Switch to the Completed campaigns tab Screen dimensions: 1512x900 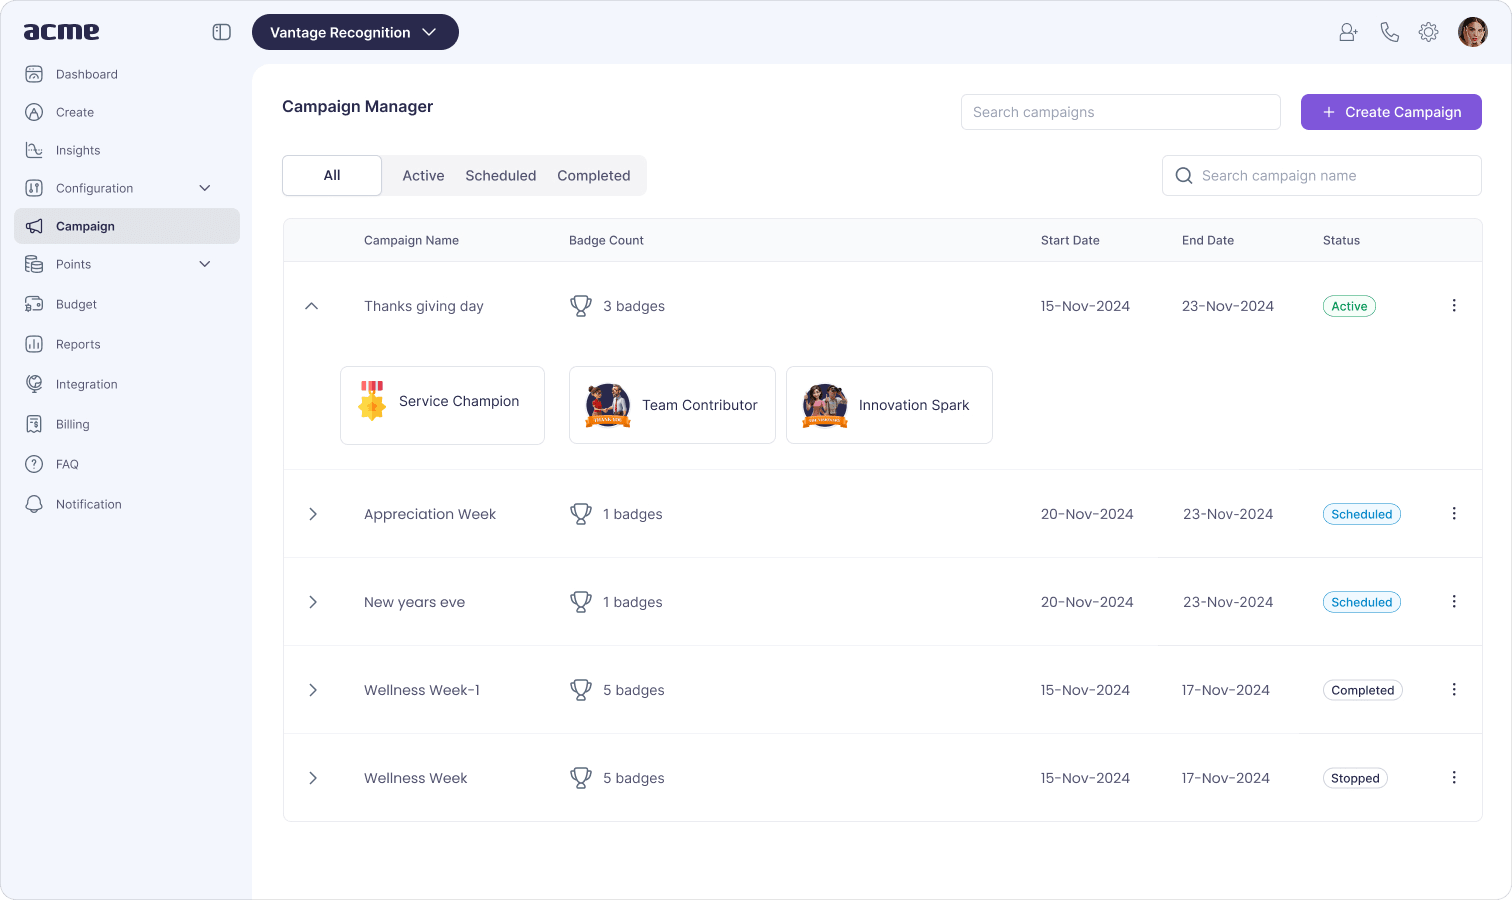coord(593,175)
